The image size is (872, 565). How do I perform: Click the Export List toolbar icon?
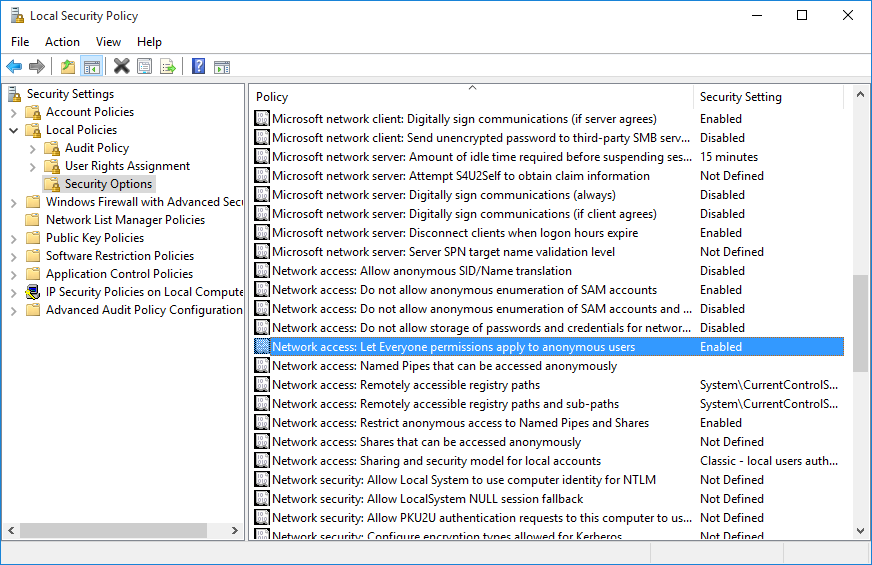pos(168,67)
